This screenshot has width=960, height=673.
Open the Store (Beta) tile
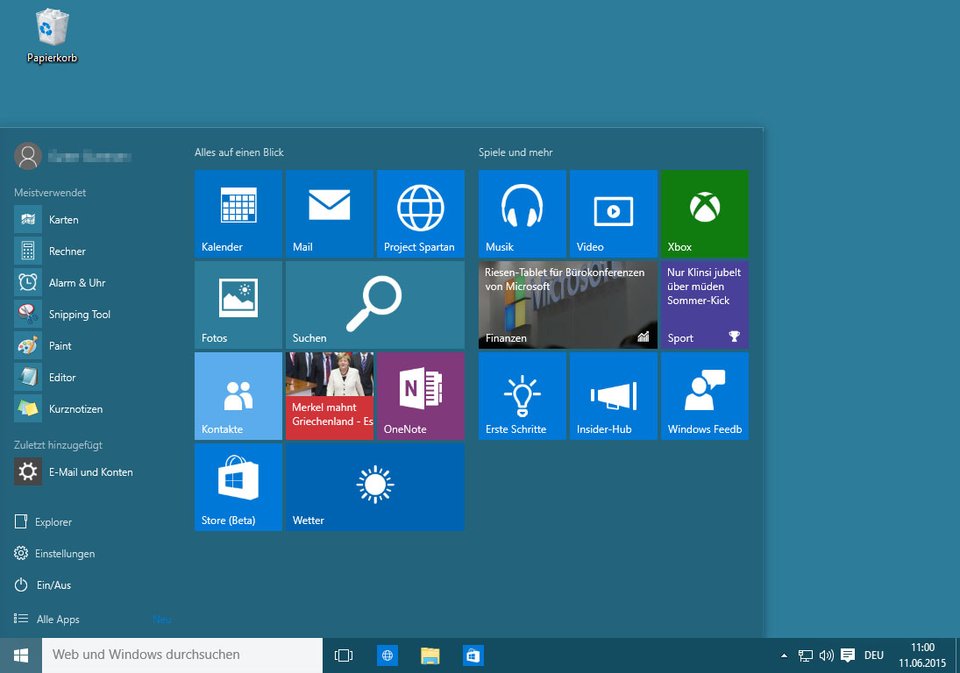(x=238, y=487)
